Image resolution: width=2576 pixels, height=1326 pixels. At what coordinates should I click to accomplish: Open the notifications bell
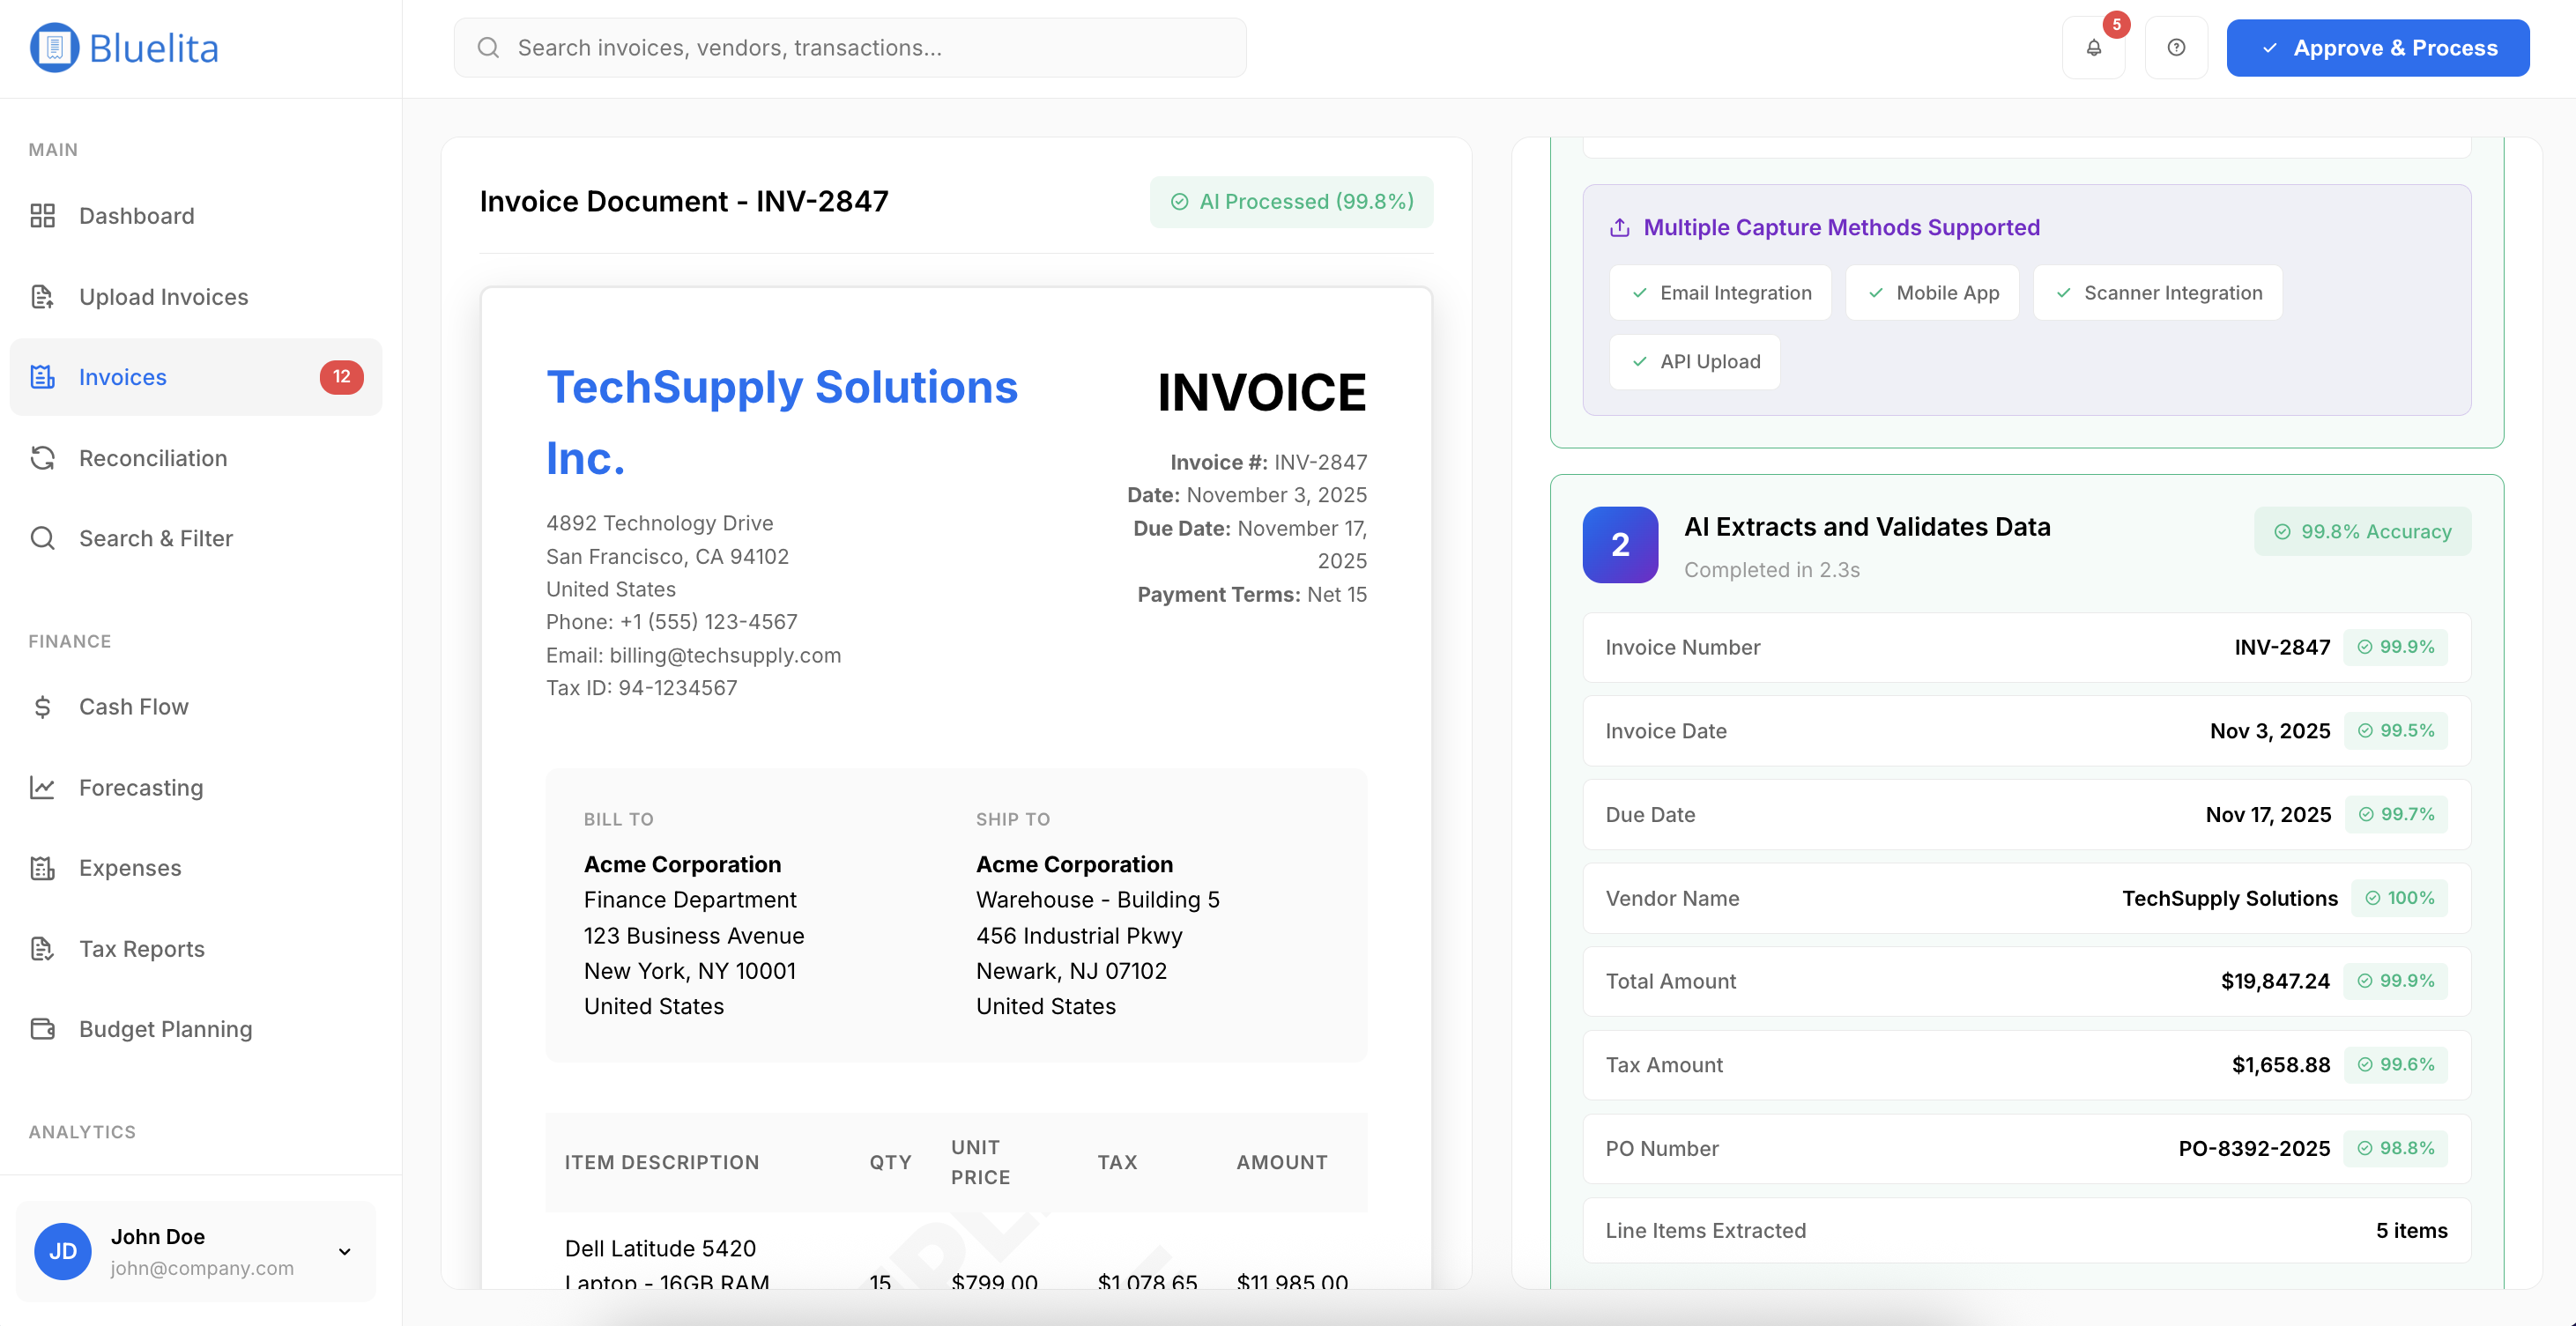click(x=2093, y=47)
